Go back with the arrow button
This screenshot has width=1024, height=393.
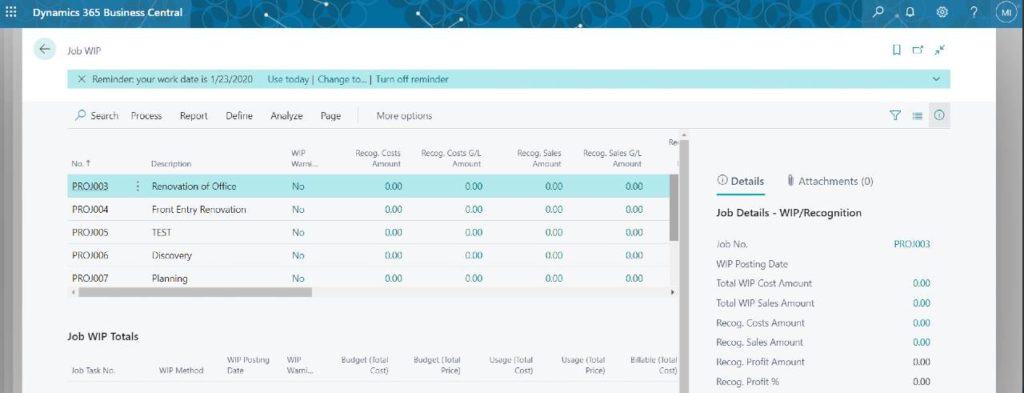[44, 50]
